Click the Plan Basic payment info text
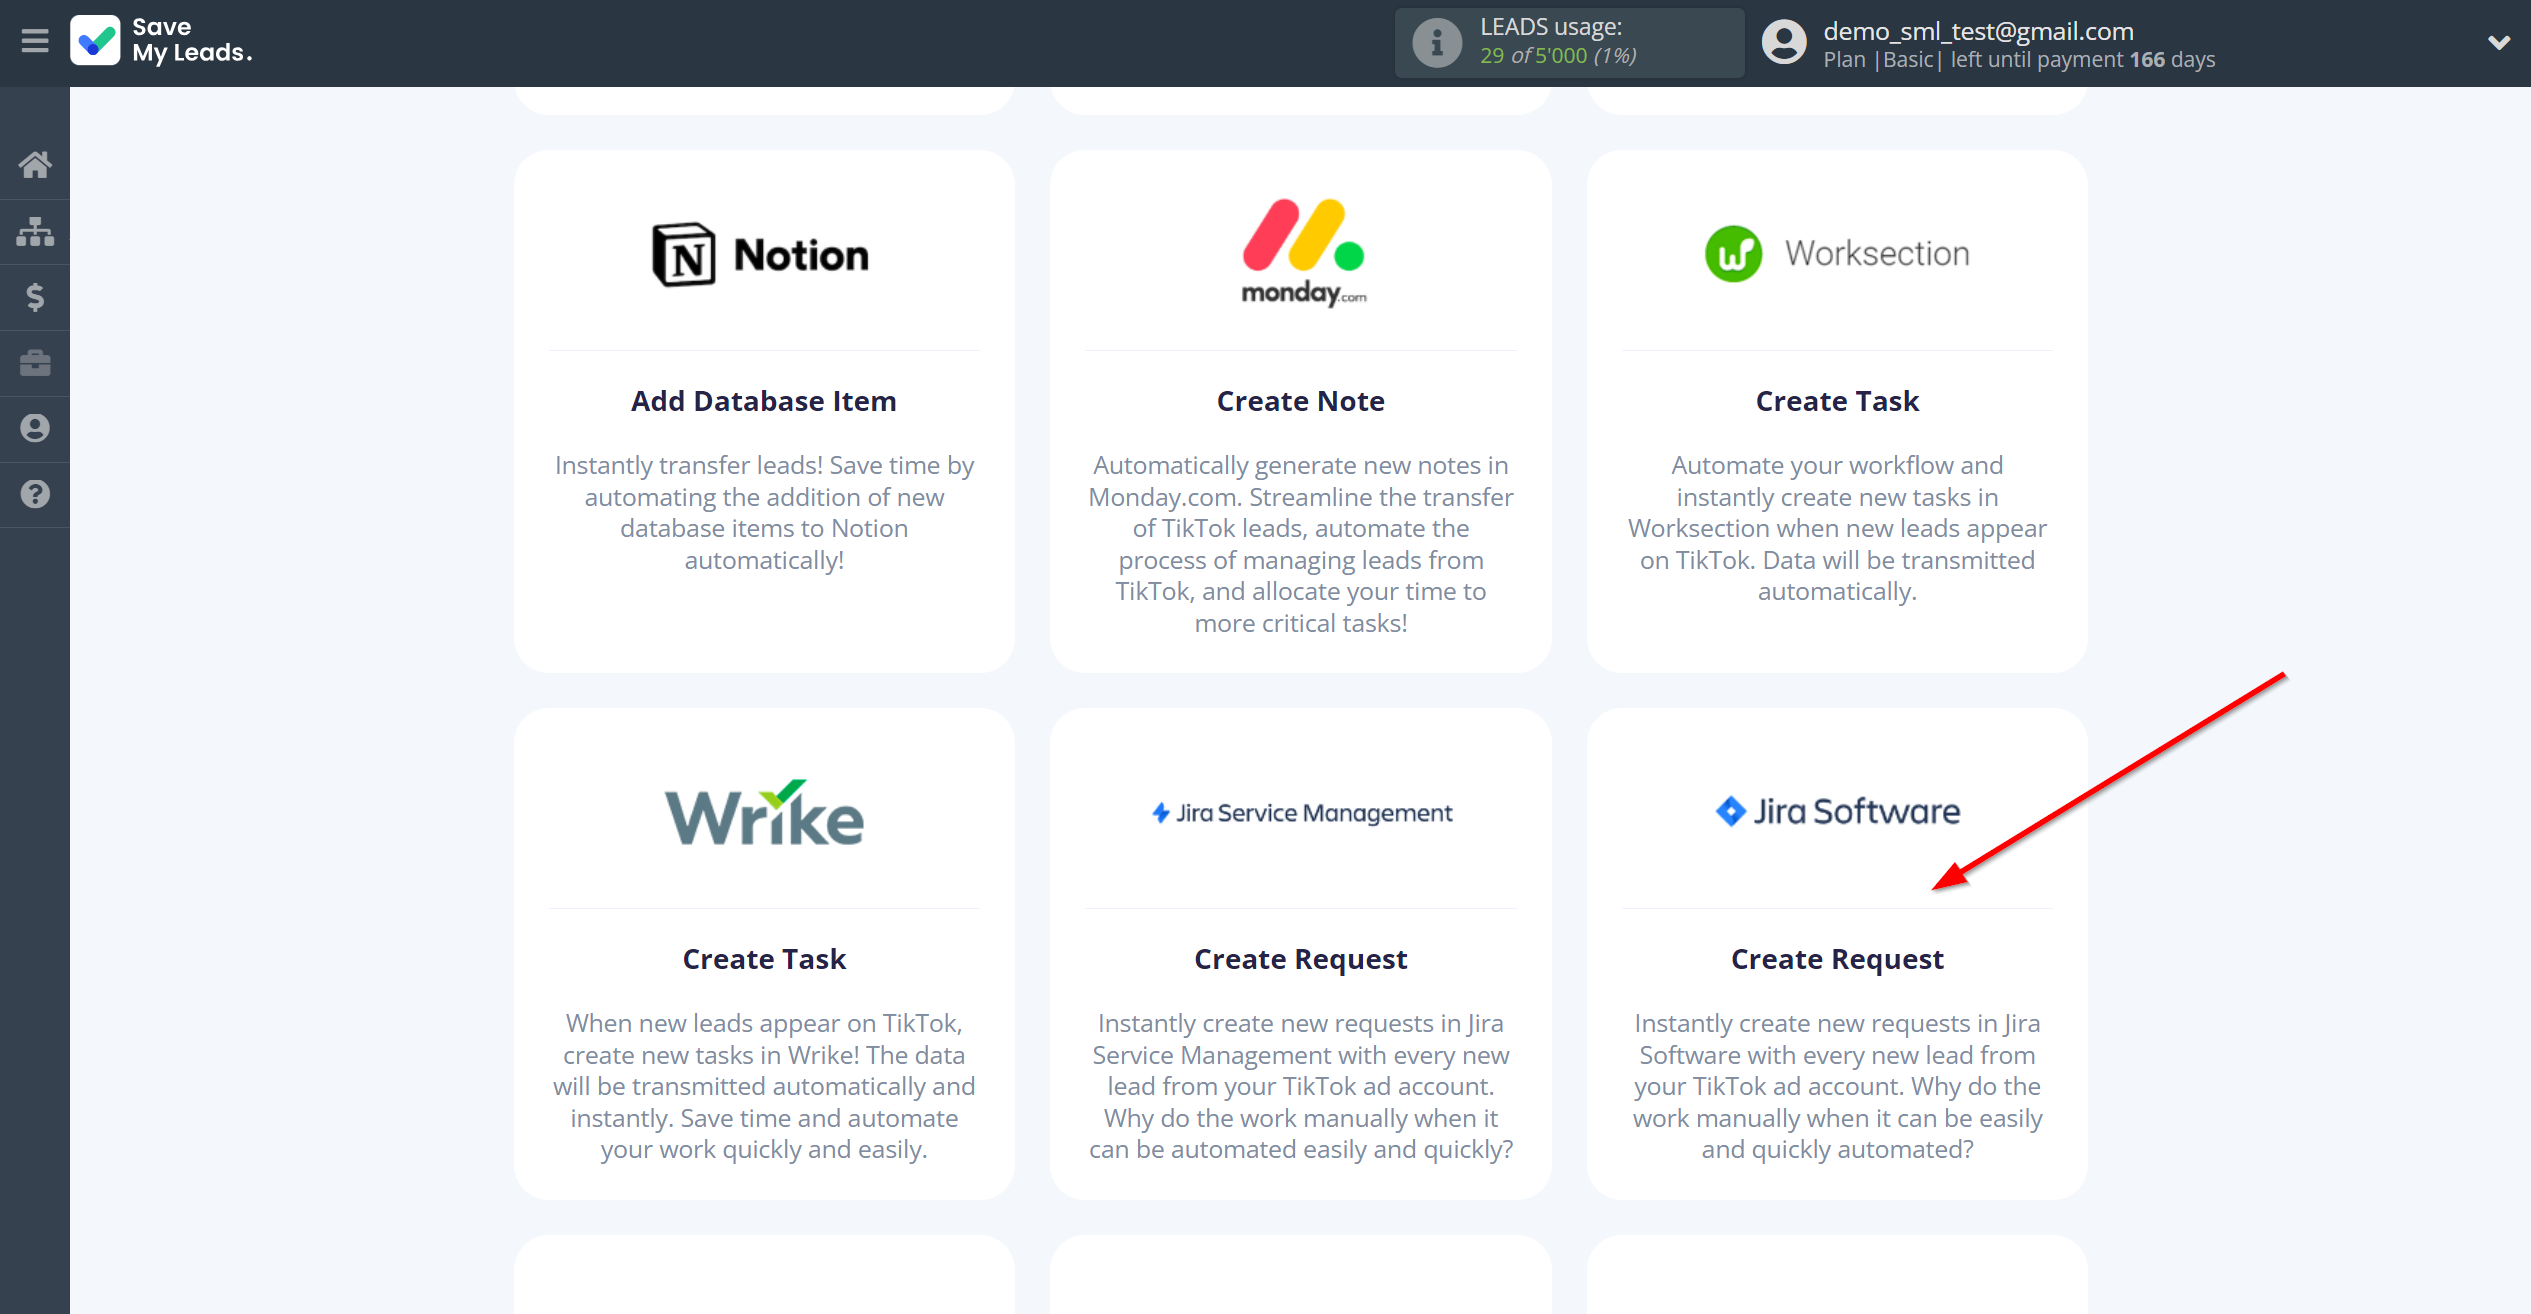Viewport: 2531px width, 1314px height. pyautogui.click(x=2019, y=59)
